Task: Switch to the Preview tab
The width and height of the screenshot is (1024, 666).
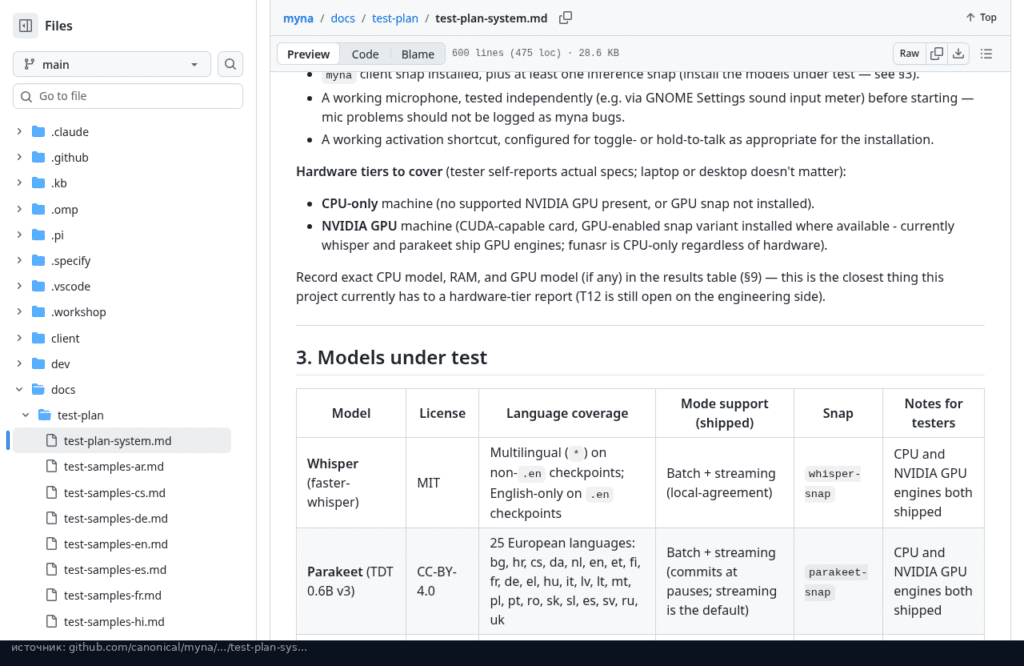Action: pyautogui.click(x=308, y=54)
